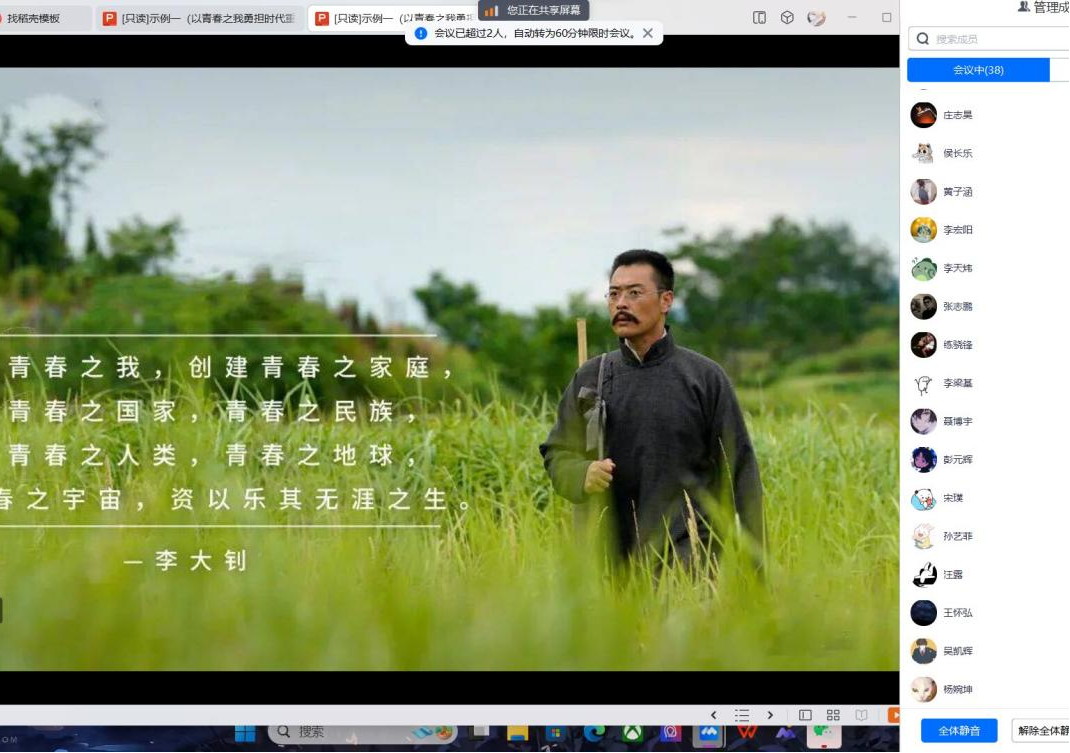Switch to slide sorter grid view
Image resolution: width=1070 pixels, height=753 pixels.
click(x=833, y=715)
